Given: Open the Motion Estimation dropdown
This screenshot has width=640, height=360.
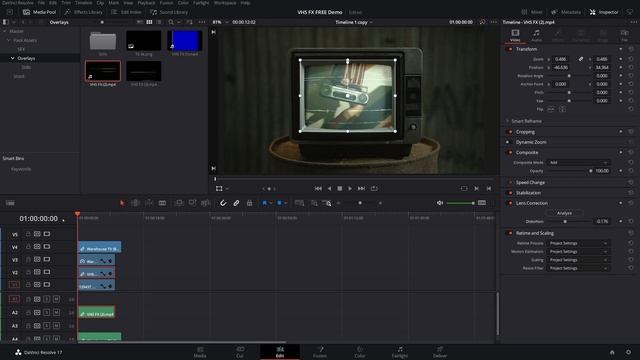Looking at the screenshot, I should click(578, 251).
